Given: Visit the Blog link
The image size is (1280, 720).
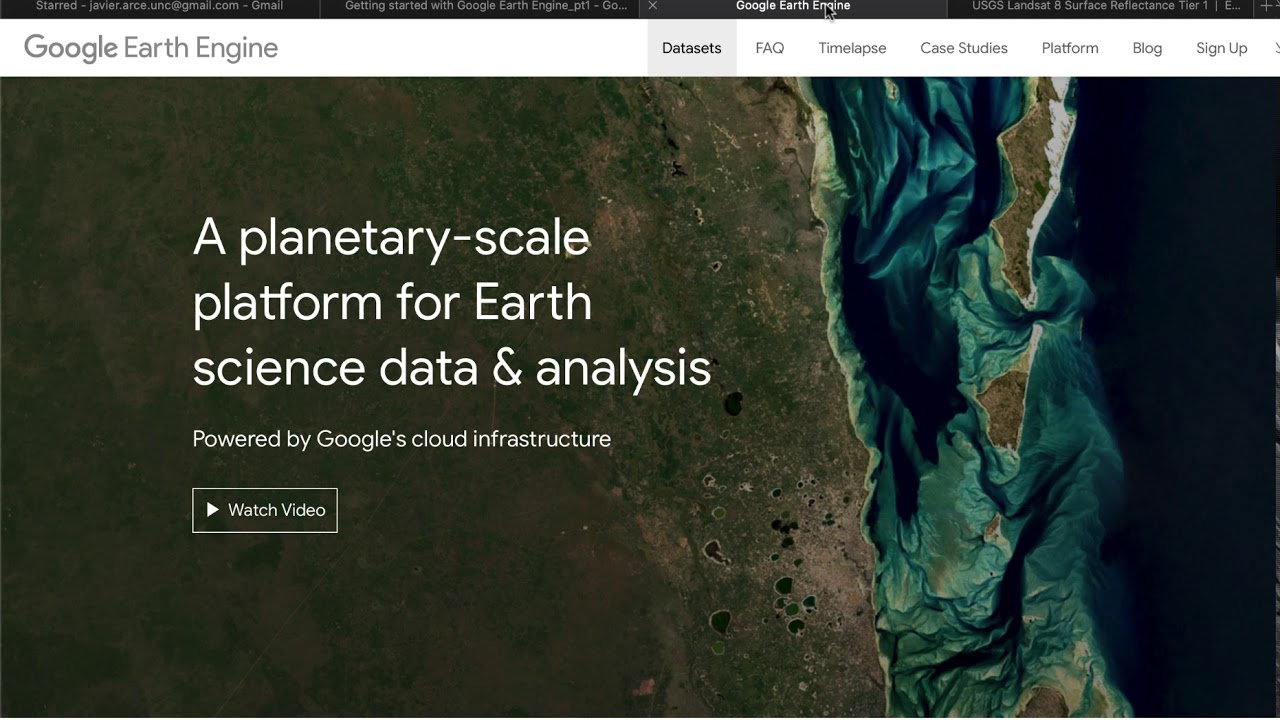Looking at the screenshot, I should [1147, 48].
